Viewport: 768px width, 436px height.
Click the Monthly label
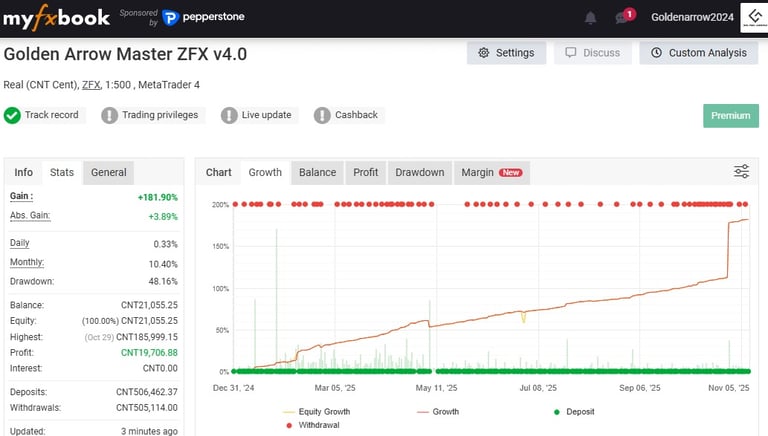click(x=27, y=262)
